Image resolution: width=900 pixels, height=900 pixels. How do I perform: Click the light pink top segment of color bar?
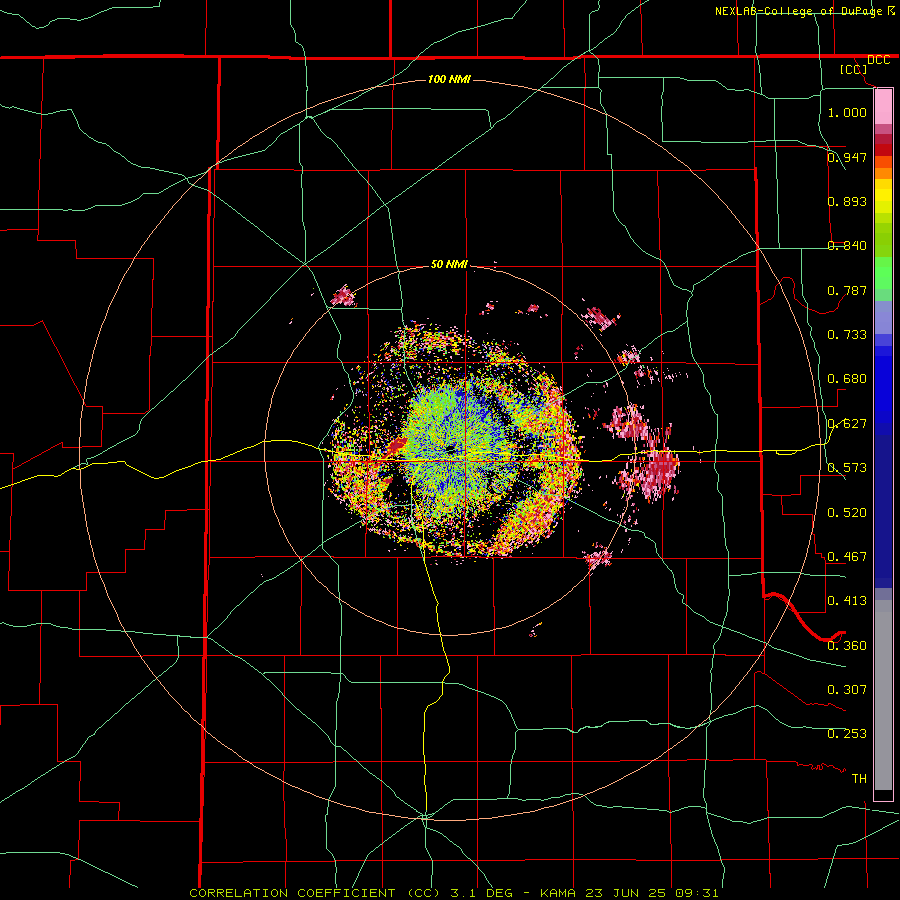[883, 107]
